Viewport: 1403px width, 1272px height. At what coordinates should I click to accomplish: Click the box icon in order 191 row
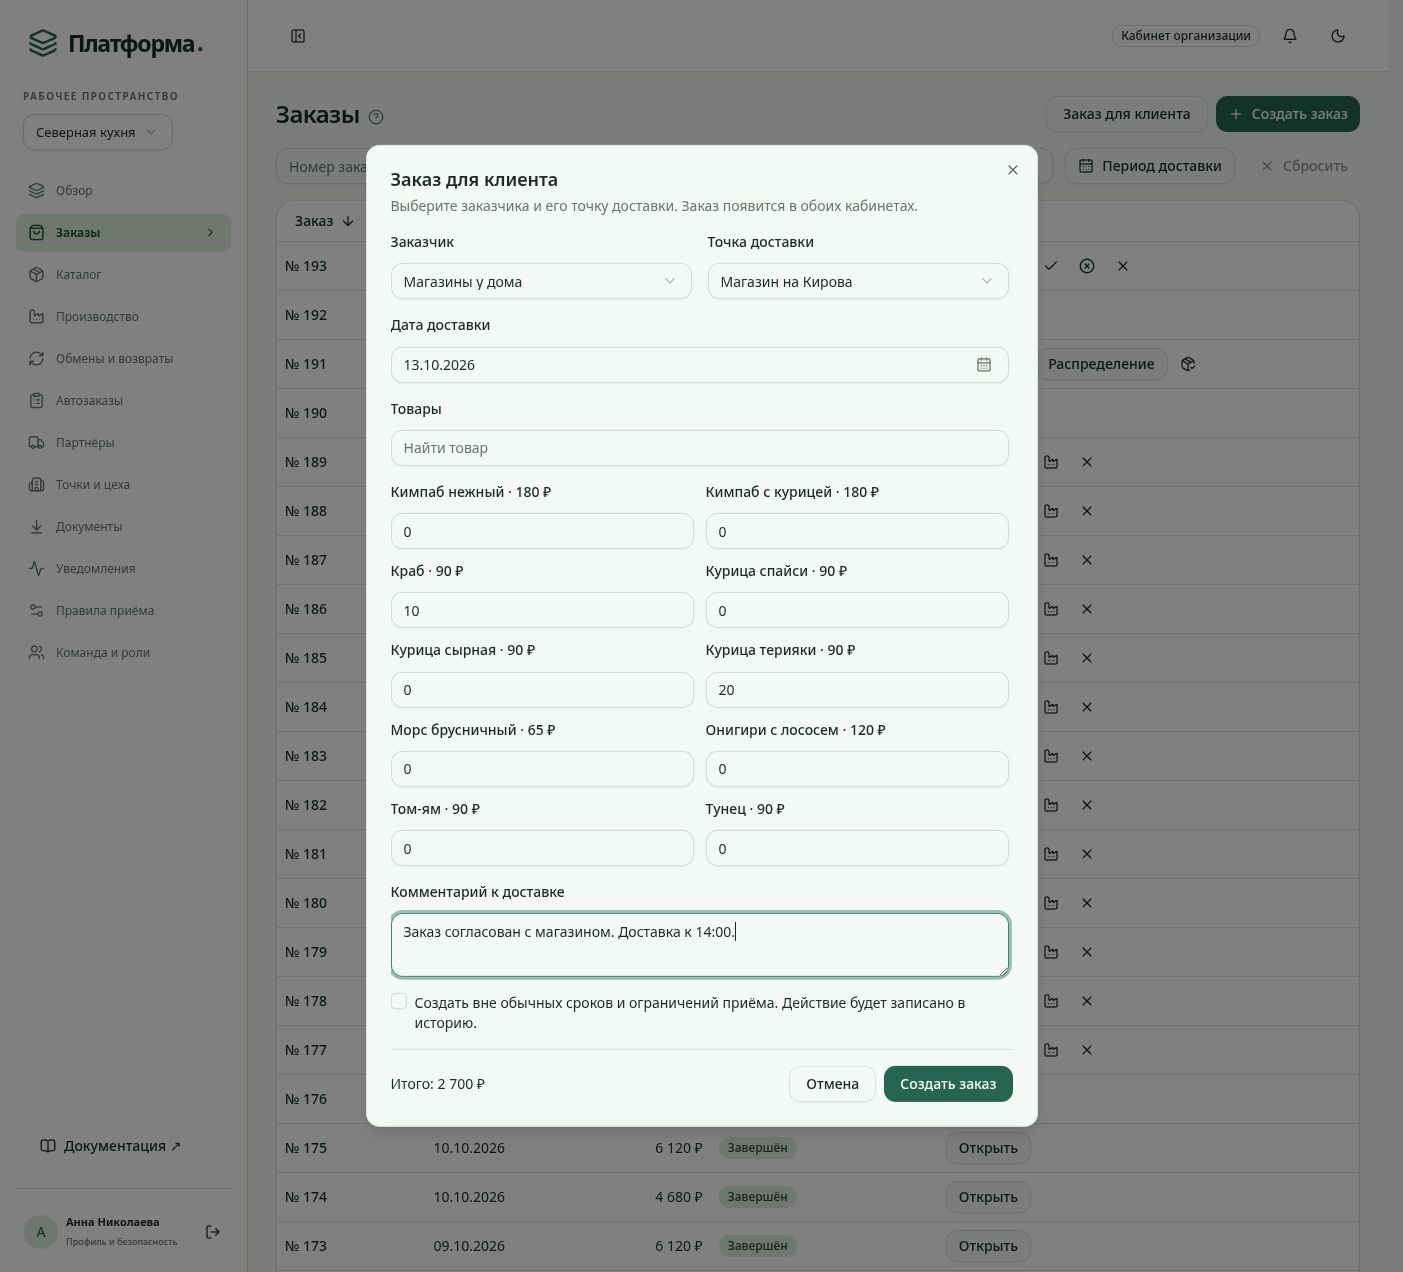point(1188,364)
